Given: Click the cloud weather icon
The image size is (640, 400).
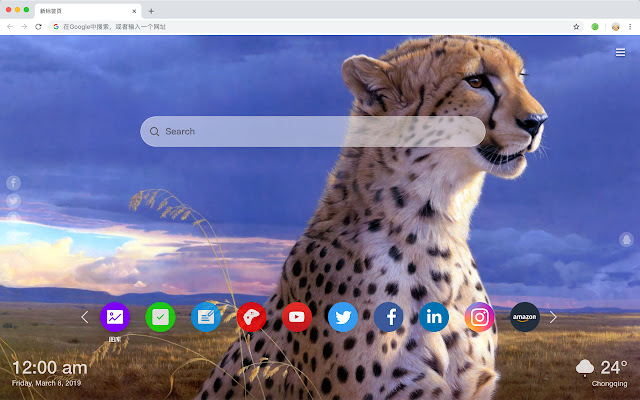Looking at the screenshot, I should point(585,368).
